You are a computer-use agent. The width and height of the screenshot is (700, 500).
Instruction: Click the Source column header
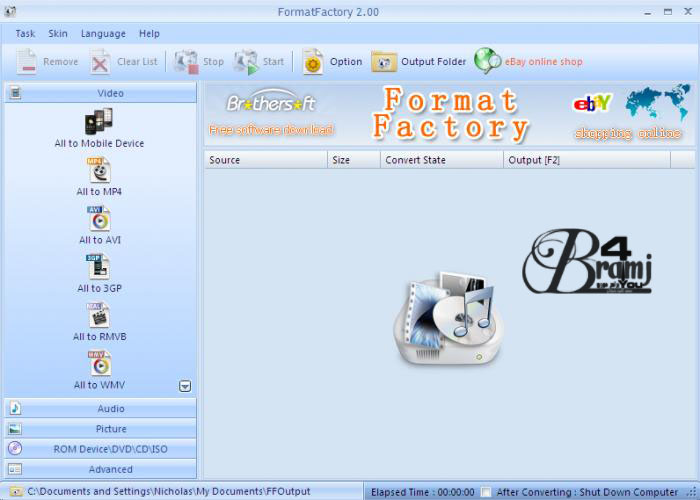coord(266,160)
